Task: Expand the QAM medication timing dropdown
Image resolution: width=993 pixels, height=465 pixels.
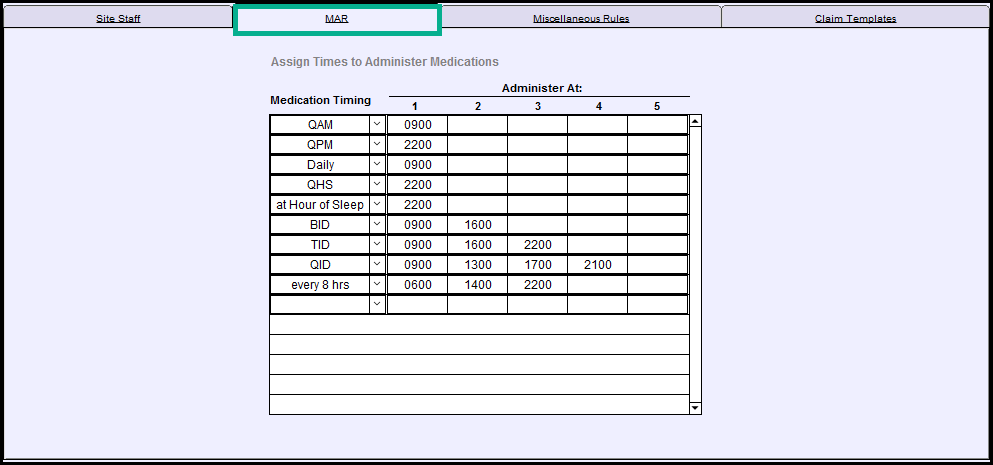Action: click(377, 125)
